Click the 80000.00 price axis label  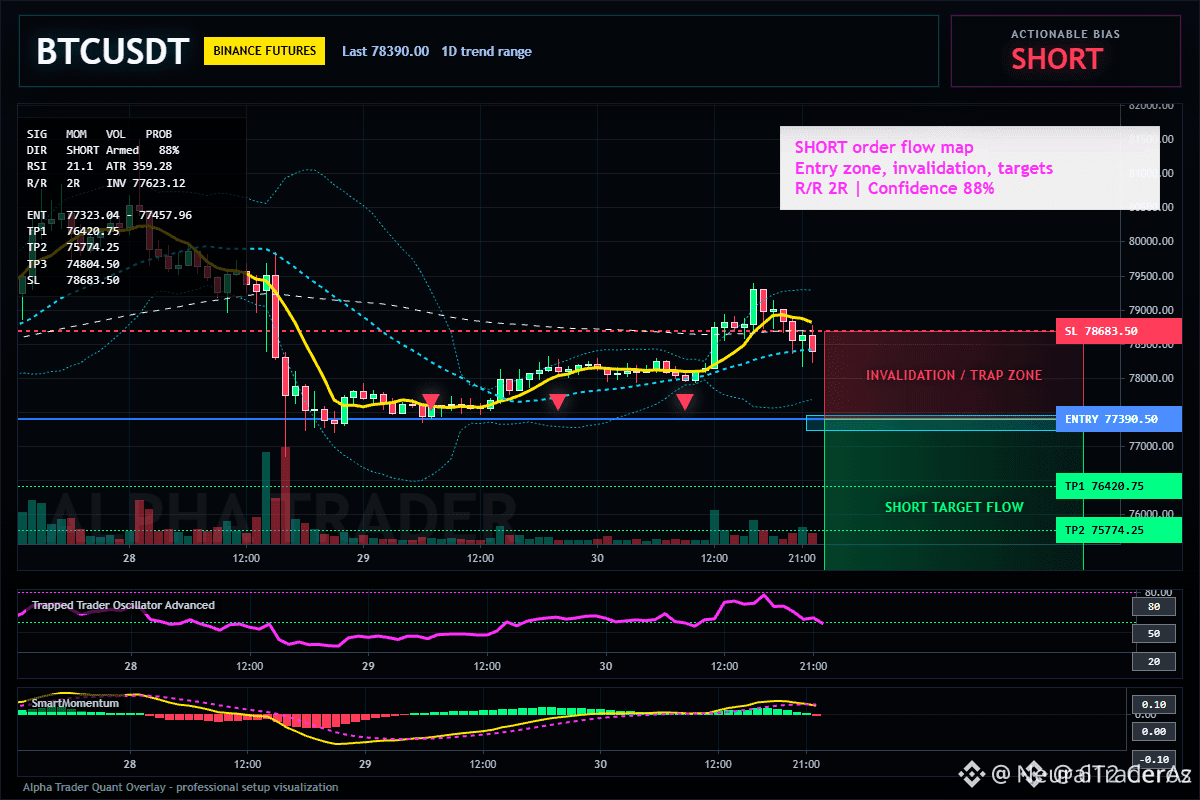[x=1149, y=242]
